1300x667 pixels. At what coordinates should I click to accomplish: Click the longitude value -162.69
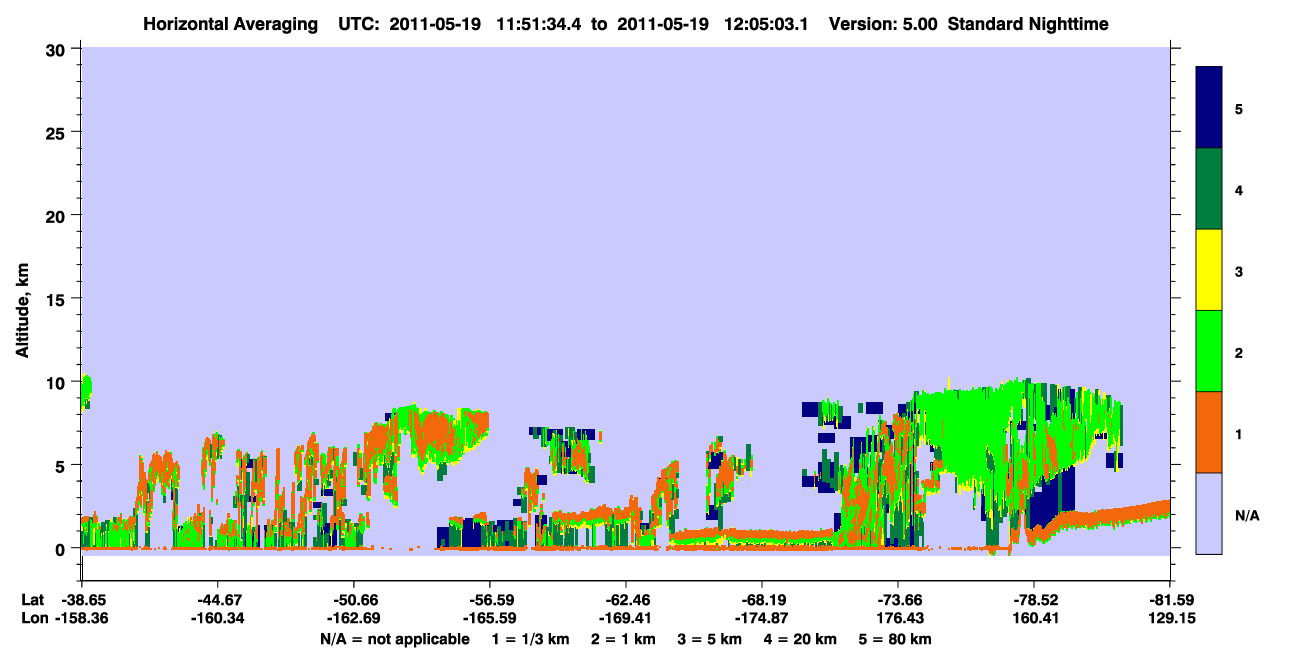(353, 618)
